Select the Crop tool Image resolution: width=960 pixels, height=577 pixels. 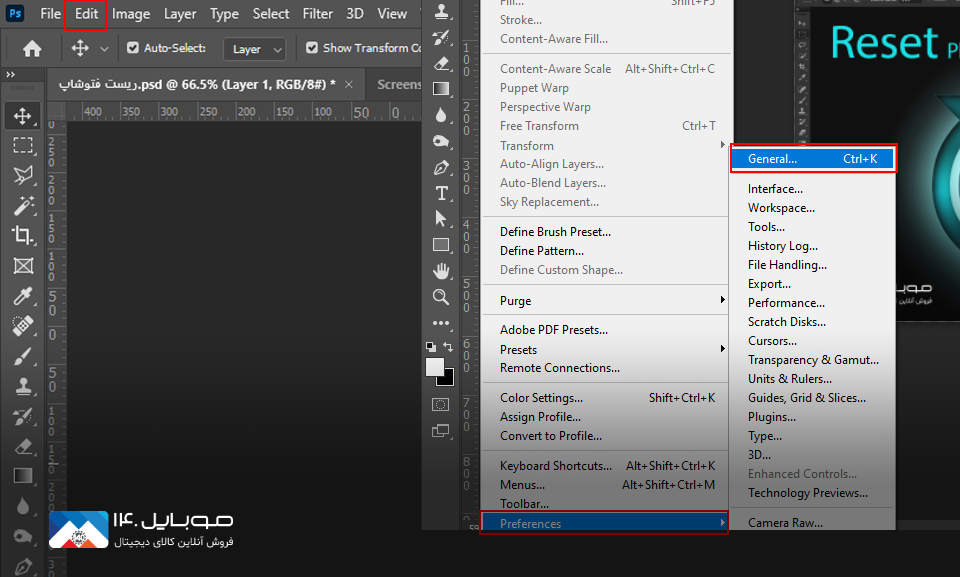pyautogui.click(x=23, y=235)
